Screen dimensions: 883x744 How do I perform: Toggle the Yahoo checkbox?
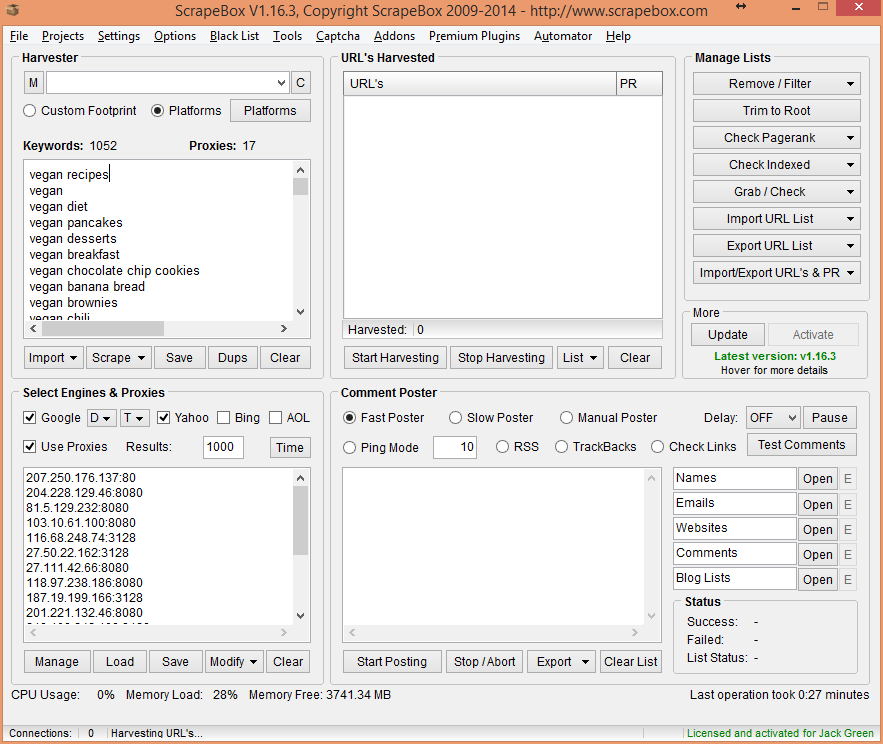[163, 418]
